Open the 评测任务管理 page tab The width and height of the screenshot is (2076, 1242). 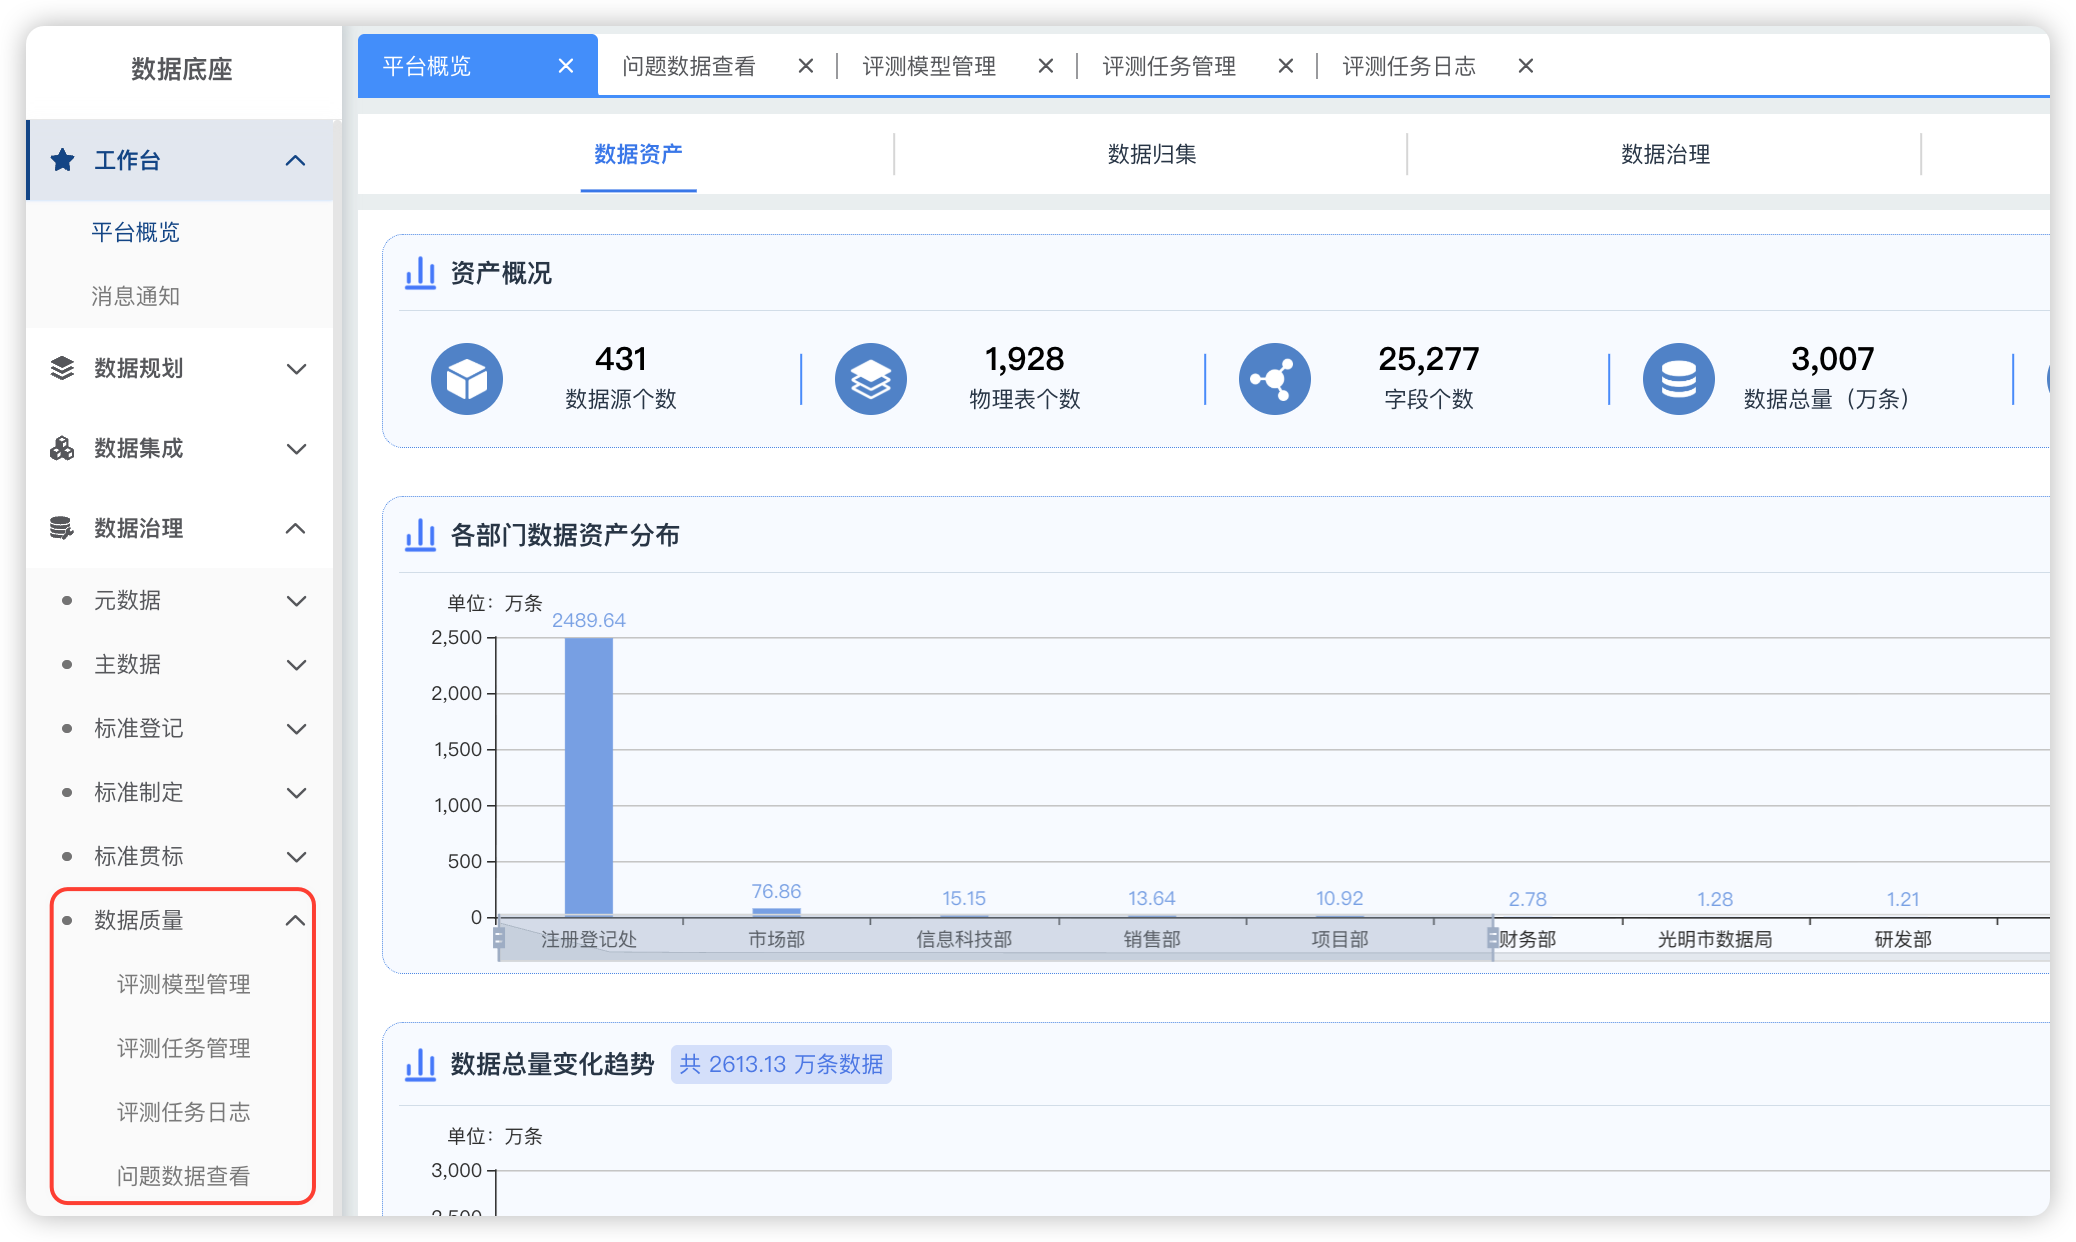(x=1169, y=66)
